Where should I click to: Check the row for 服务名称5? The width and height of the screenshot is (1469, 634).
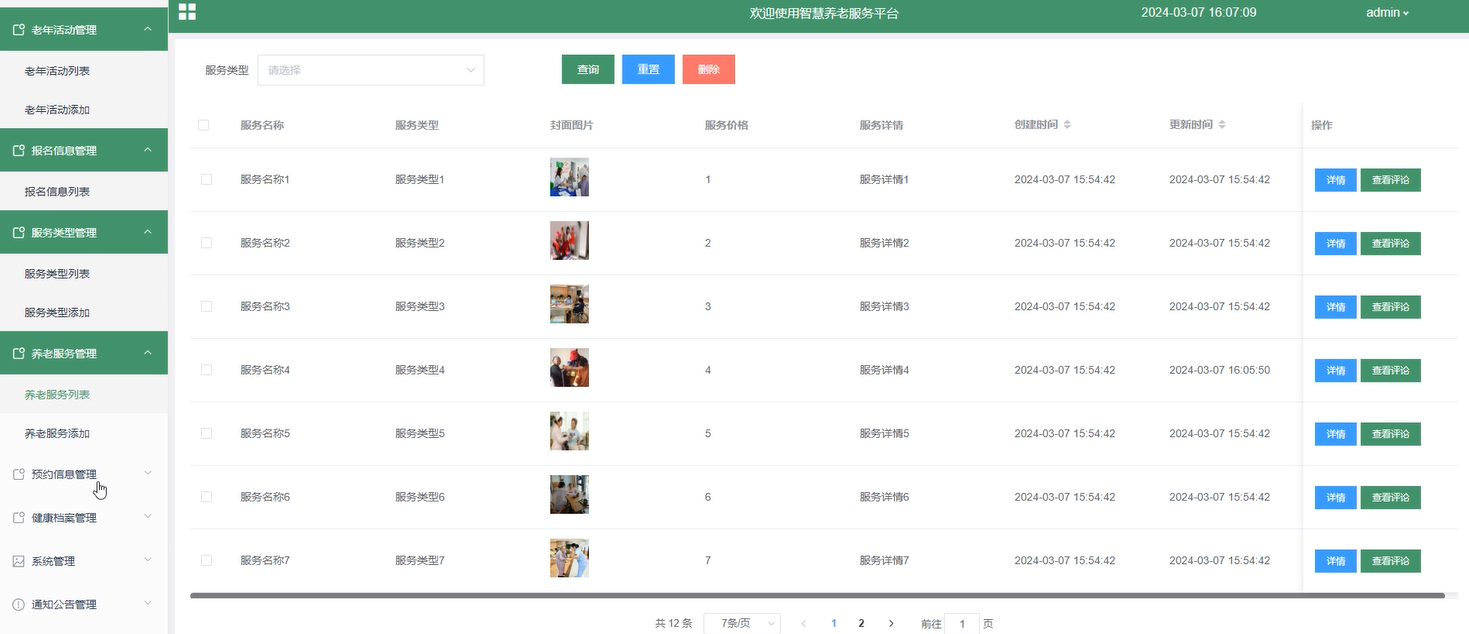pyautogui.click(x=207, y=433)
